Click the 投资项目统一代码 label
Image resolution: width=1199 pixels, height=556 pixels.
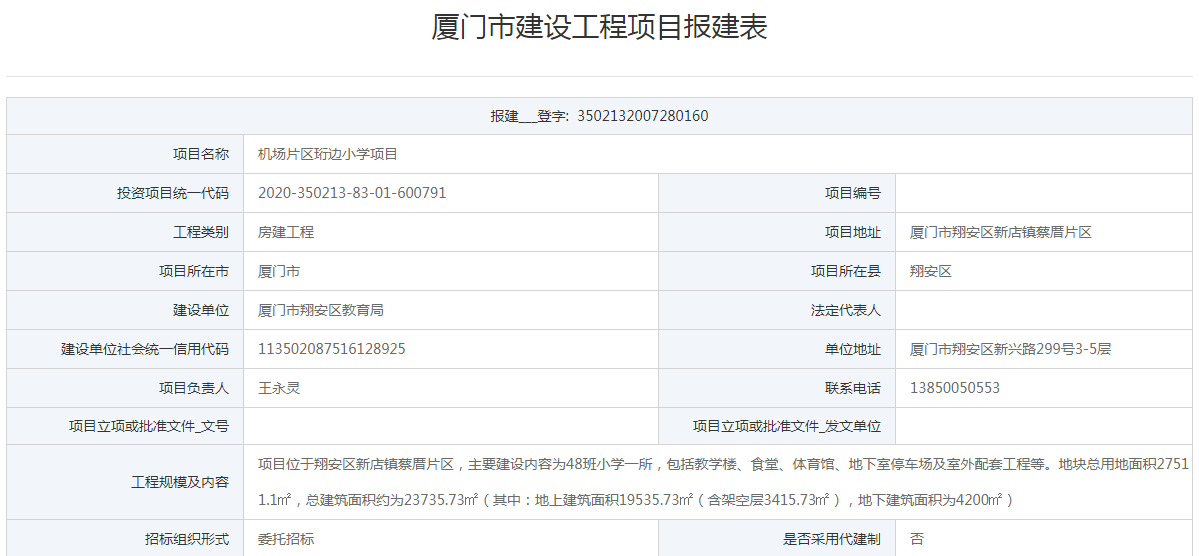174,193
